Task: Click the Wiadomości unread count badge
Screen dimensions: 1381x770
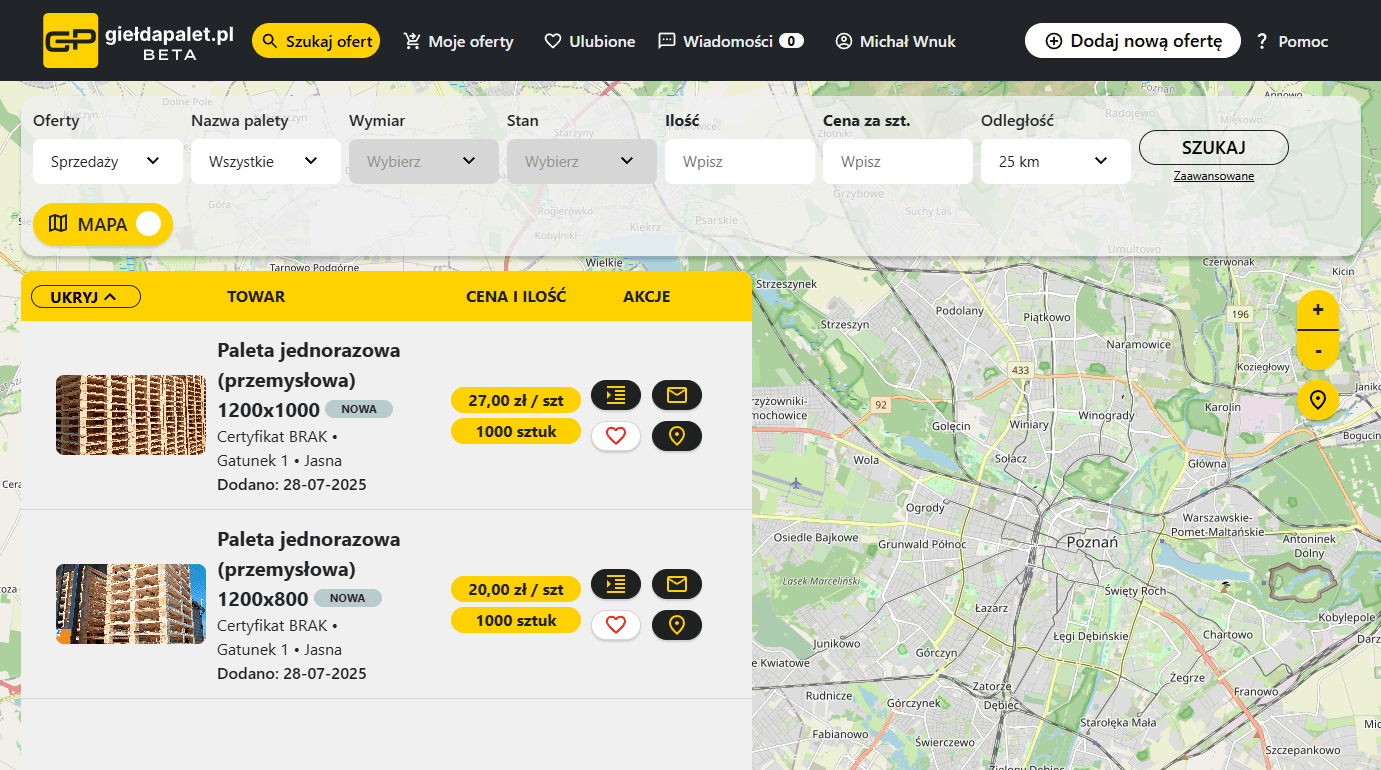Action: click(792, 41)
